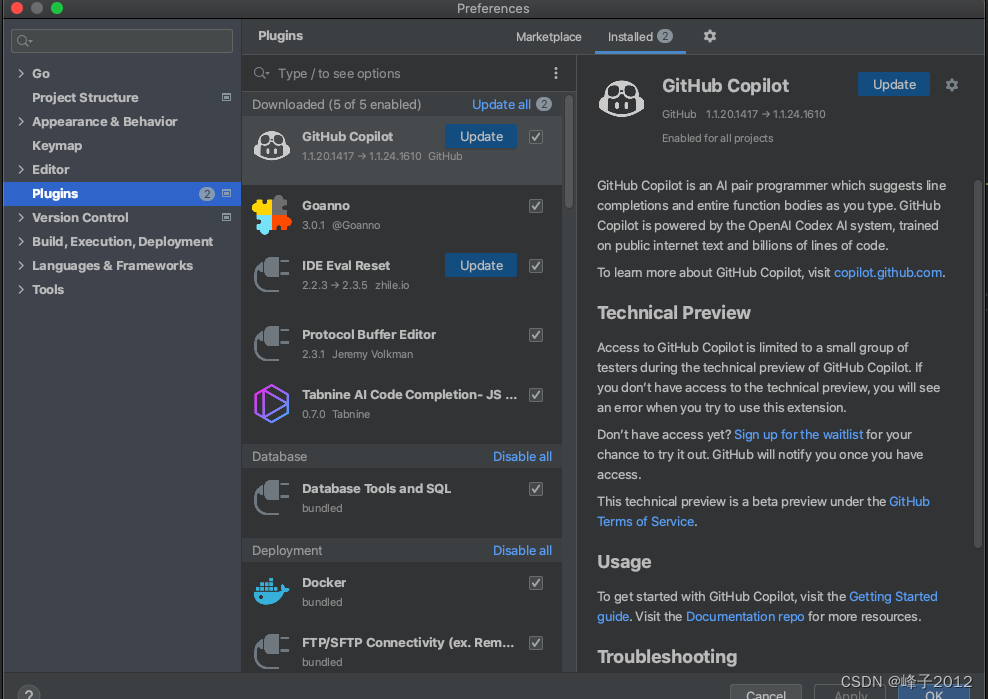Open the three-dot options menu in plugin search
Viewport: 988px width, 699px height.
tap(555, 74)
